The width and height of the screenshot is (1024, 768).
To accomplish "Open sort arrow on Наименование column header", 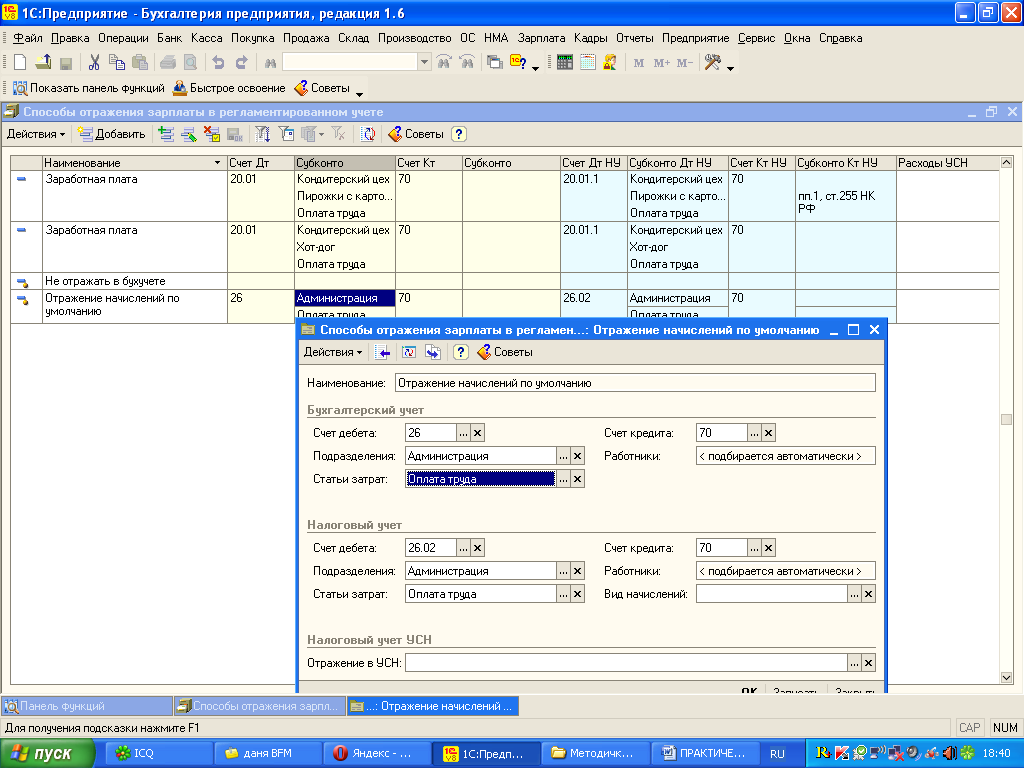I will (217, 163).
